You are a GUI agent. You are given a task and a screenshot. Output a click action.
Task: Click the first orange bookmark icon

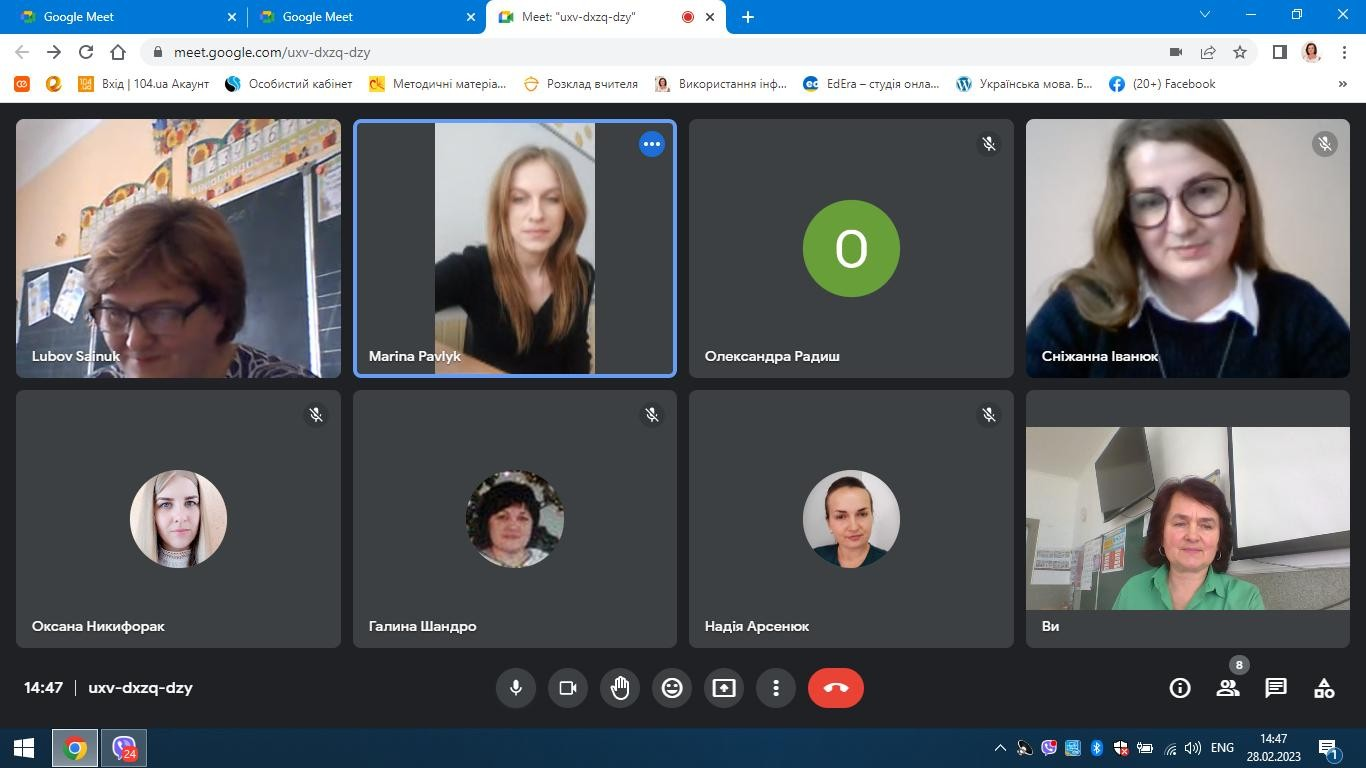coord(22,84)
